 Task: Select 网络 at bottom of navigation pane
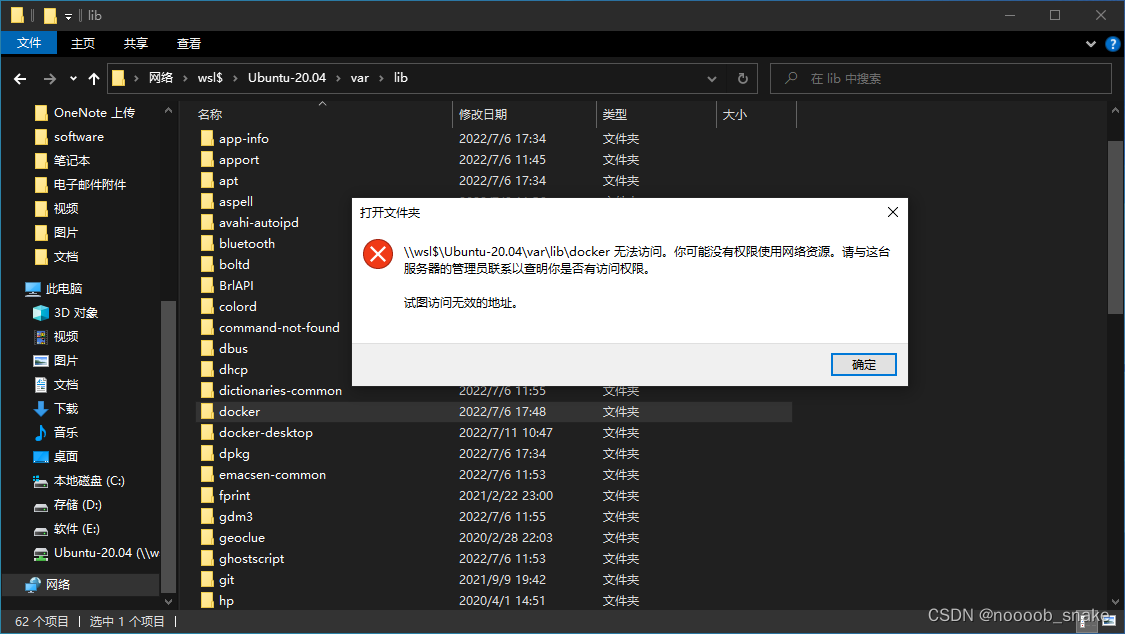[x=57, y=585]
